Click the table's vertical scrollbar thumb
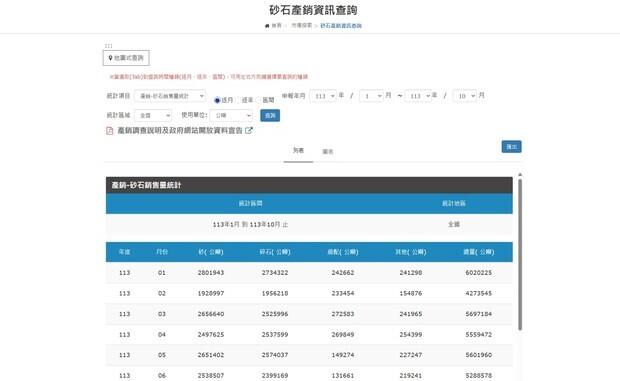This screenshot has width=620, height=381. click(x=520, y=255)
